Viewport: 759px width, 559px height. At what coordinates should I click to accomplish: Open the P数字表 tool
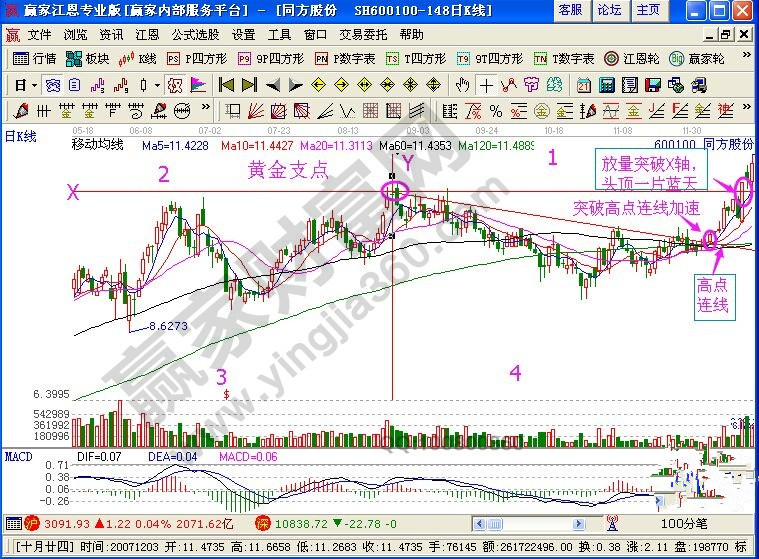tap(345, 59)
